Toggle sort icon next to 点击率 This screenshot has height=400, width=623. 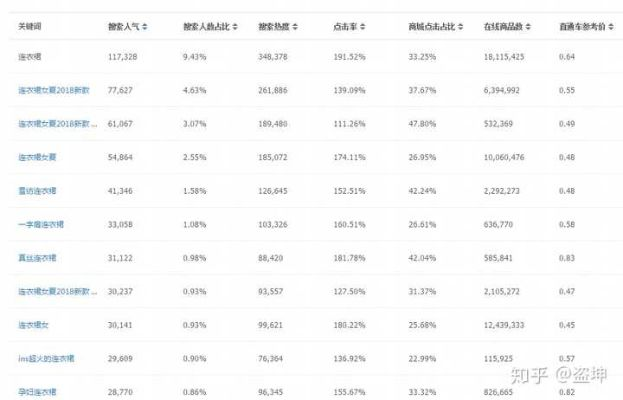point(363,26)
